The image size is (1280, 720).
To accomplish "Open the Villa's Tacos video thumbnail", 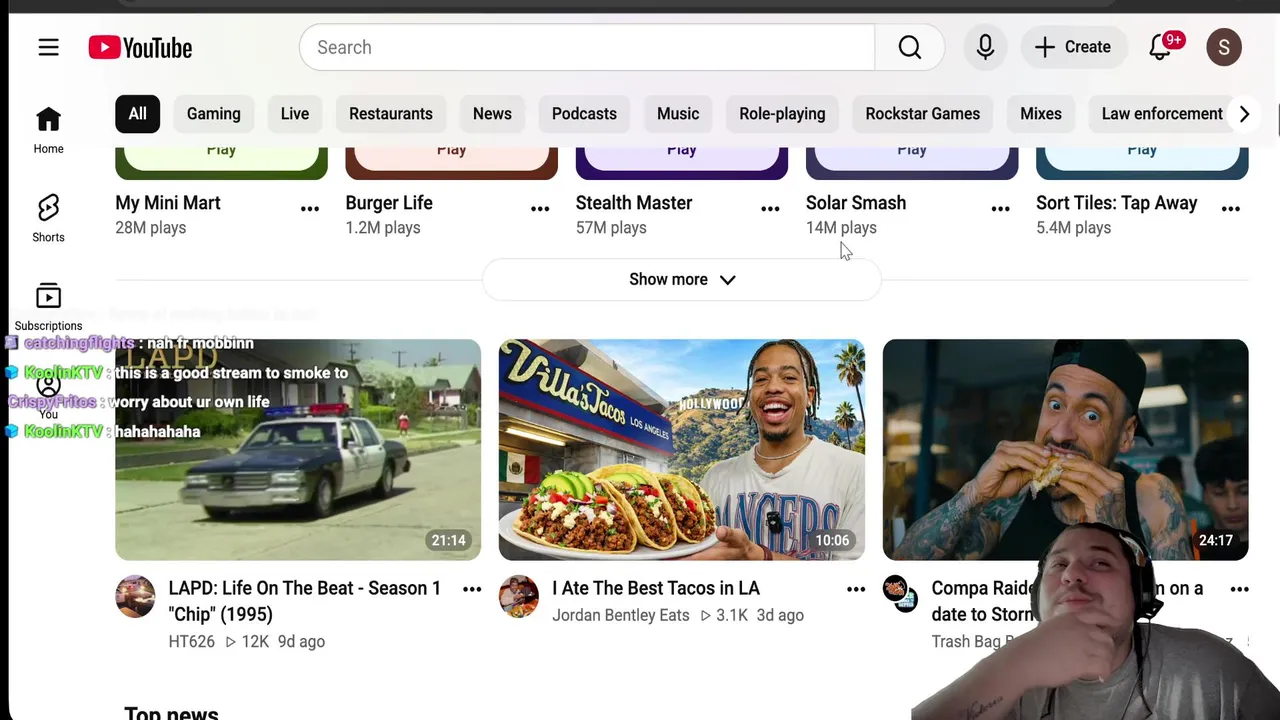I will [x=682, y=450].
